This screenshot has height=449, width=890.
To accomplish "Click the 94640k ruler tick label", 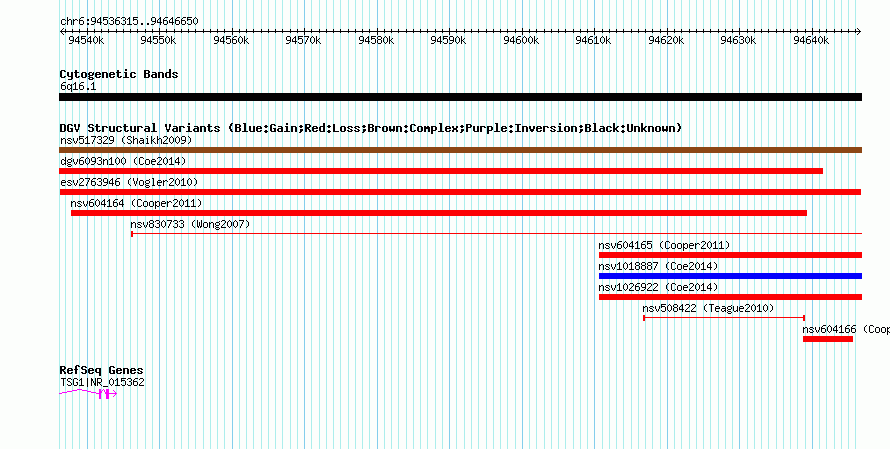I will [x=812, y=40].
